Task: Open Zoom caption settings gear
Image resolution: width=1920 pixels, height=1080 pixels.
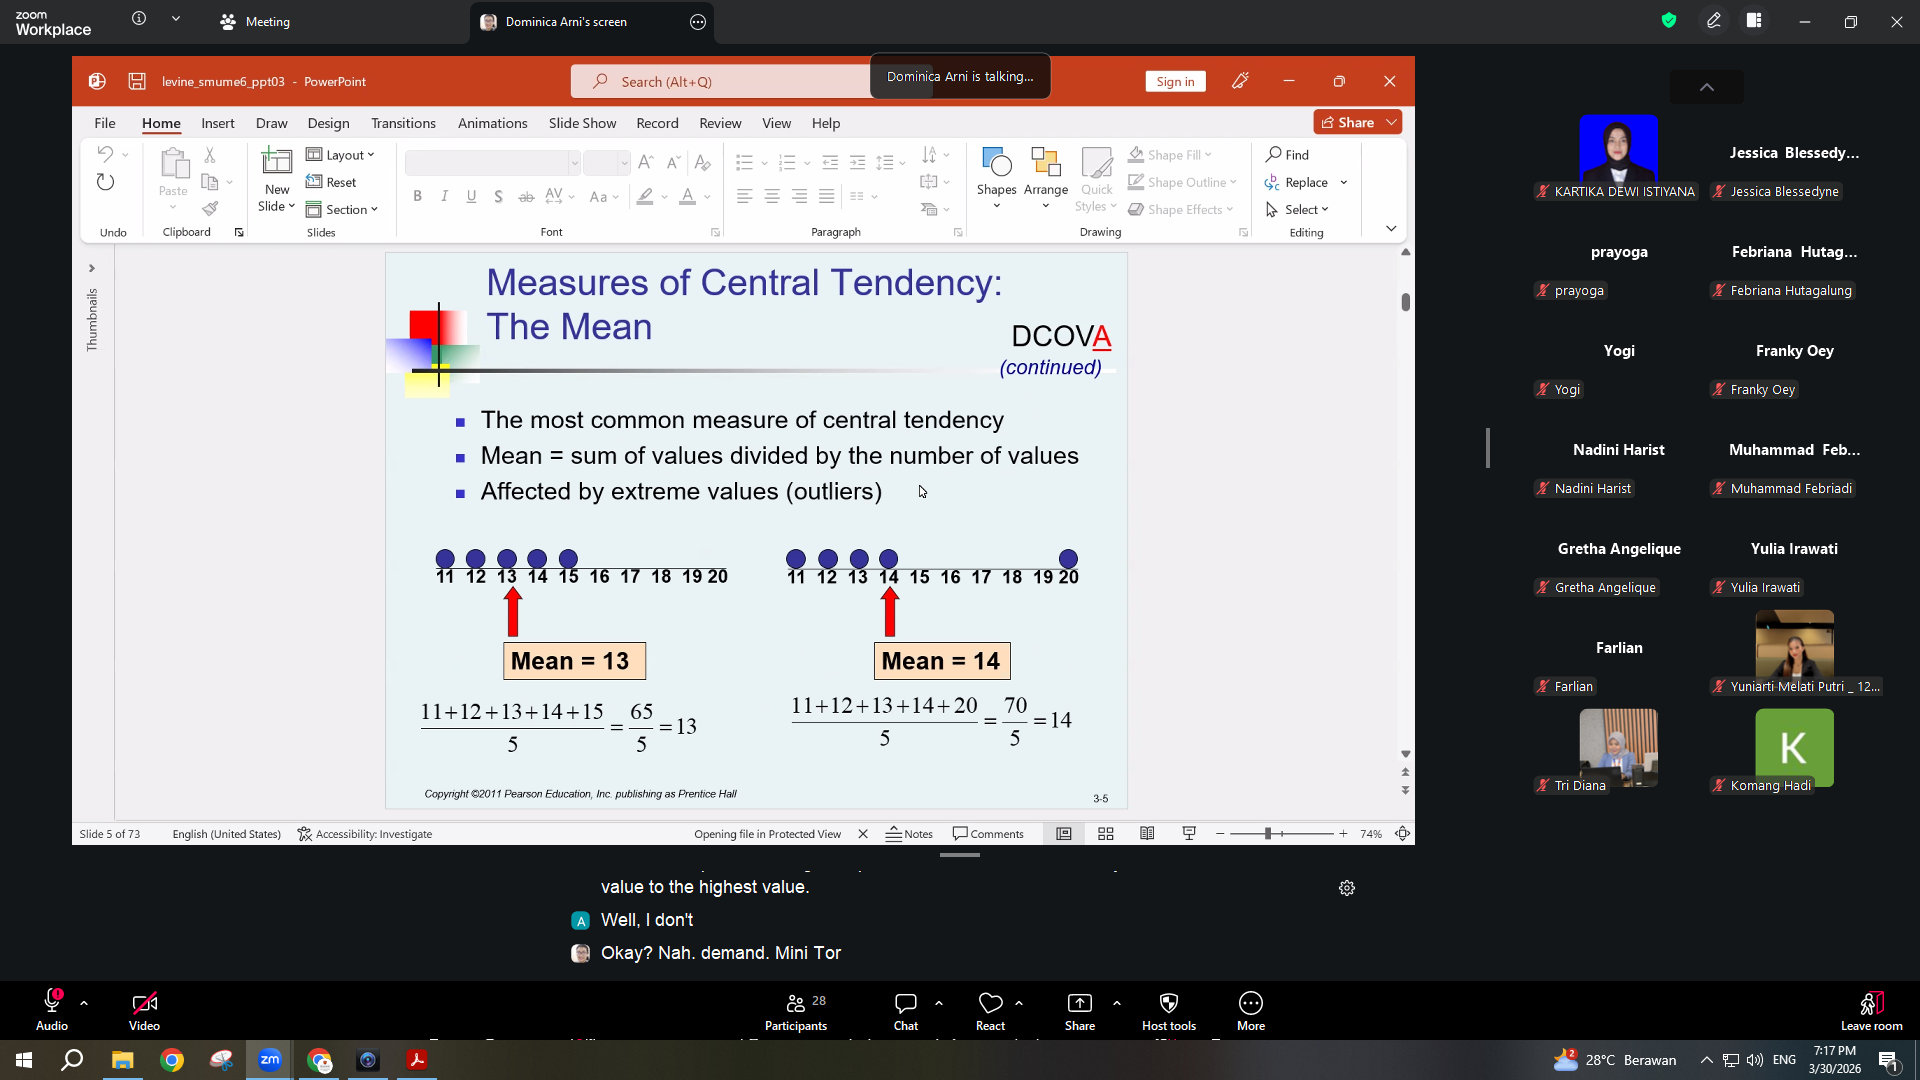Action: pos(1347,888)
